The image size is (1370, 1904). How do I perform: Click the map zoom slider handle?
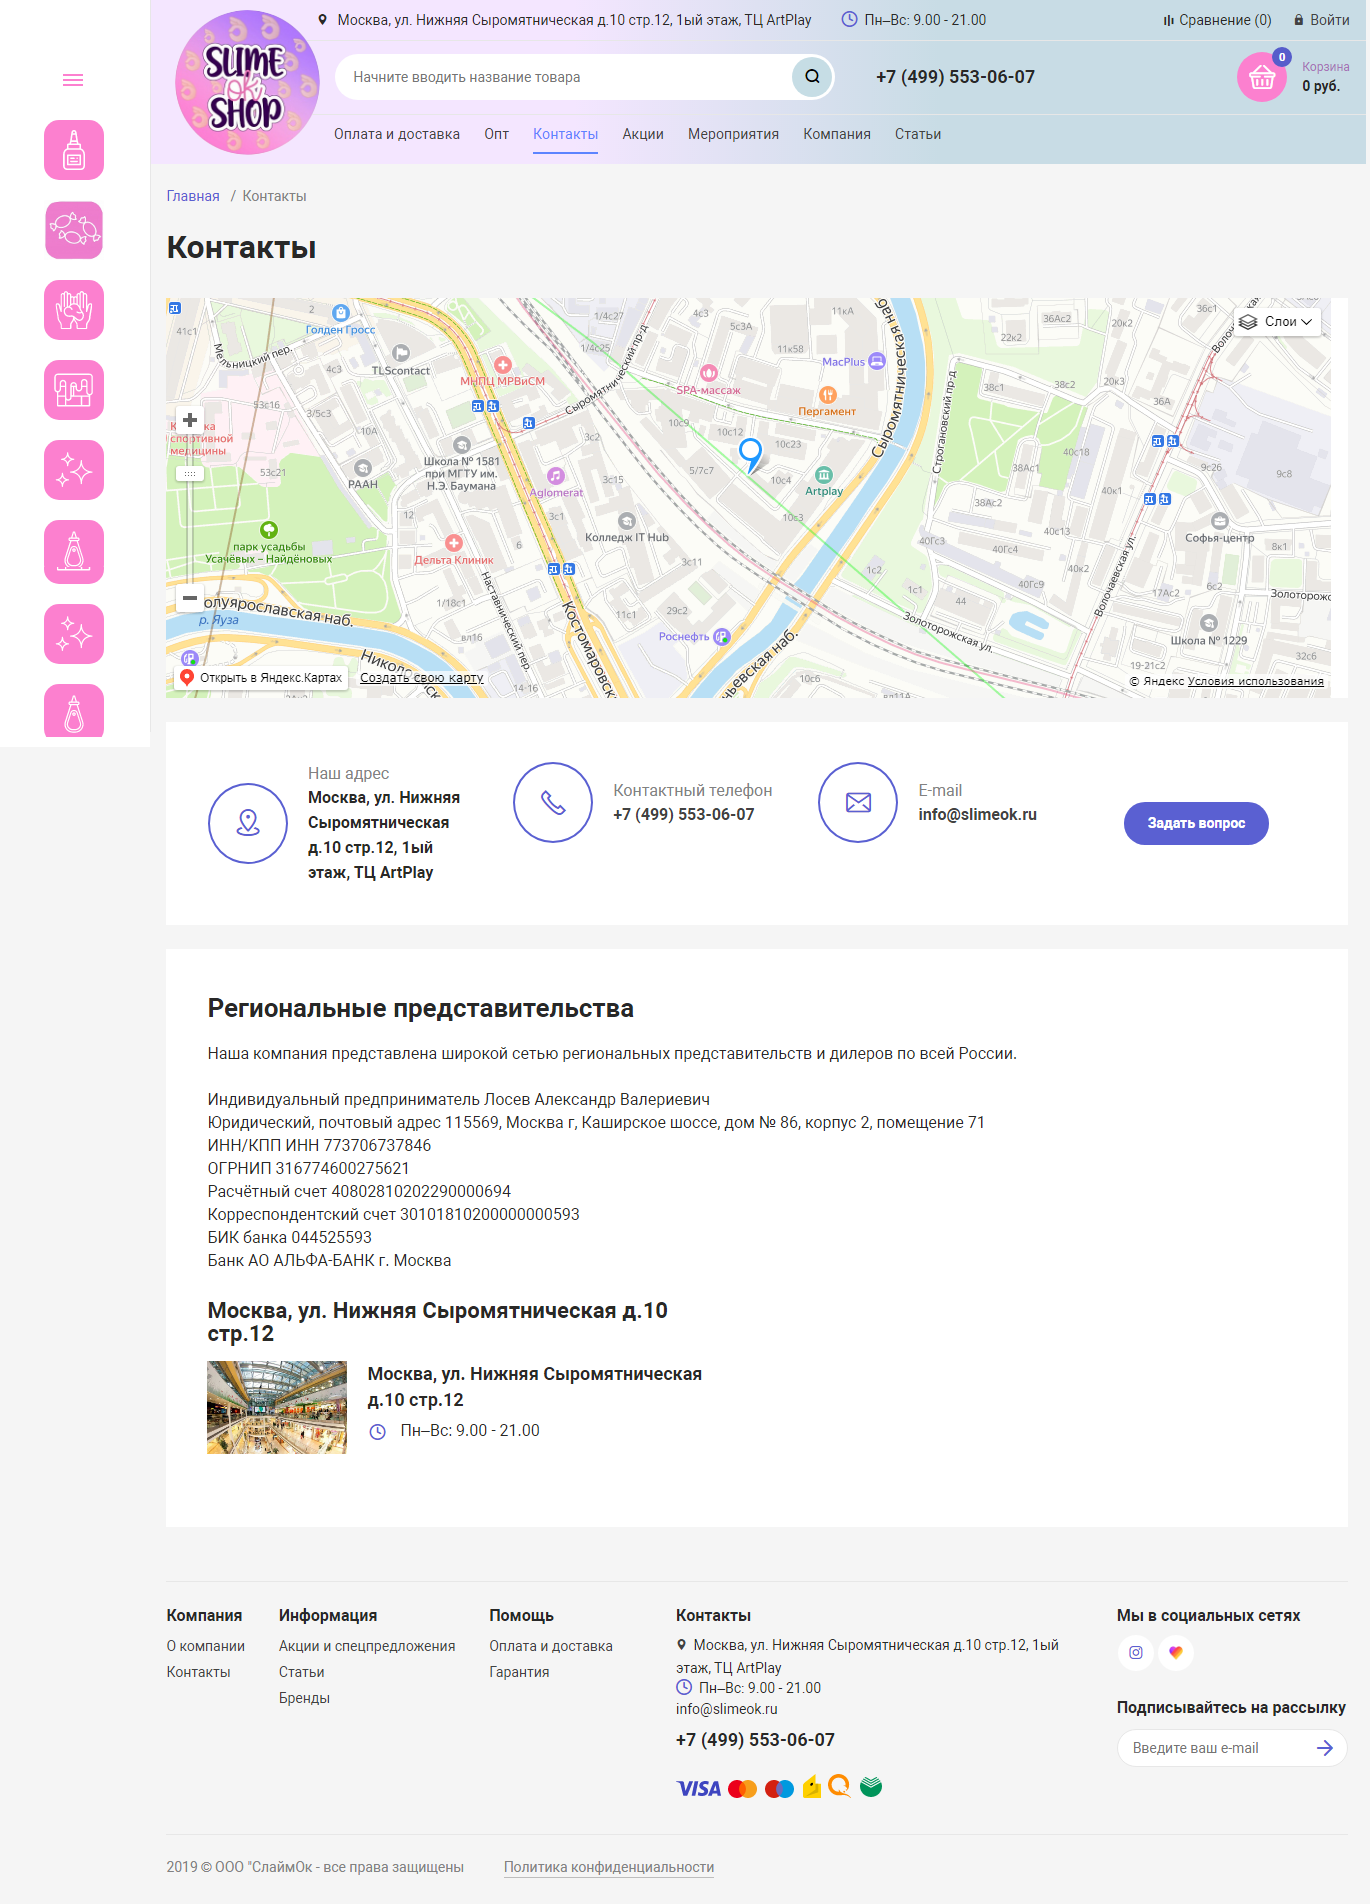[x=189, y=474]
